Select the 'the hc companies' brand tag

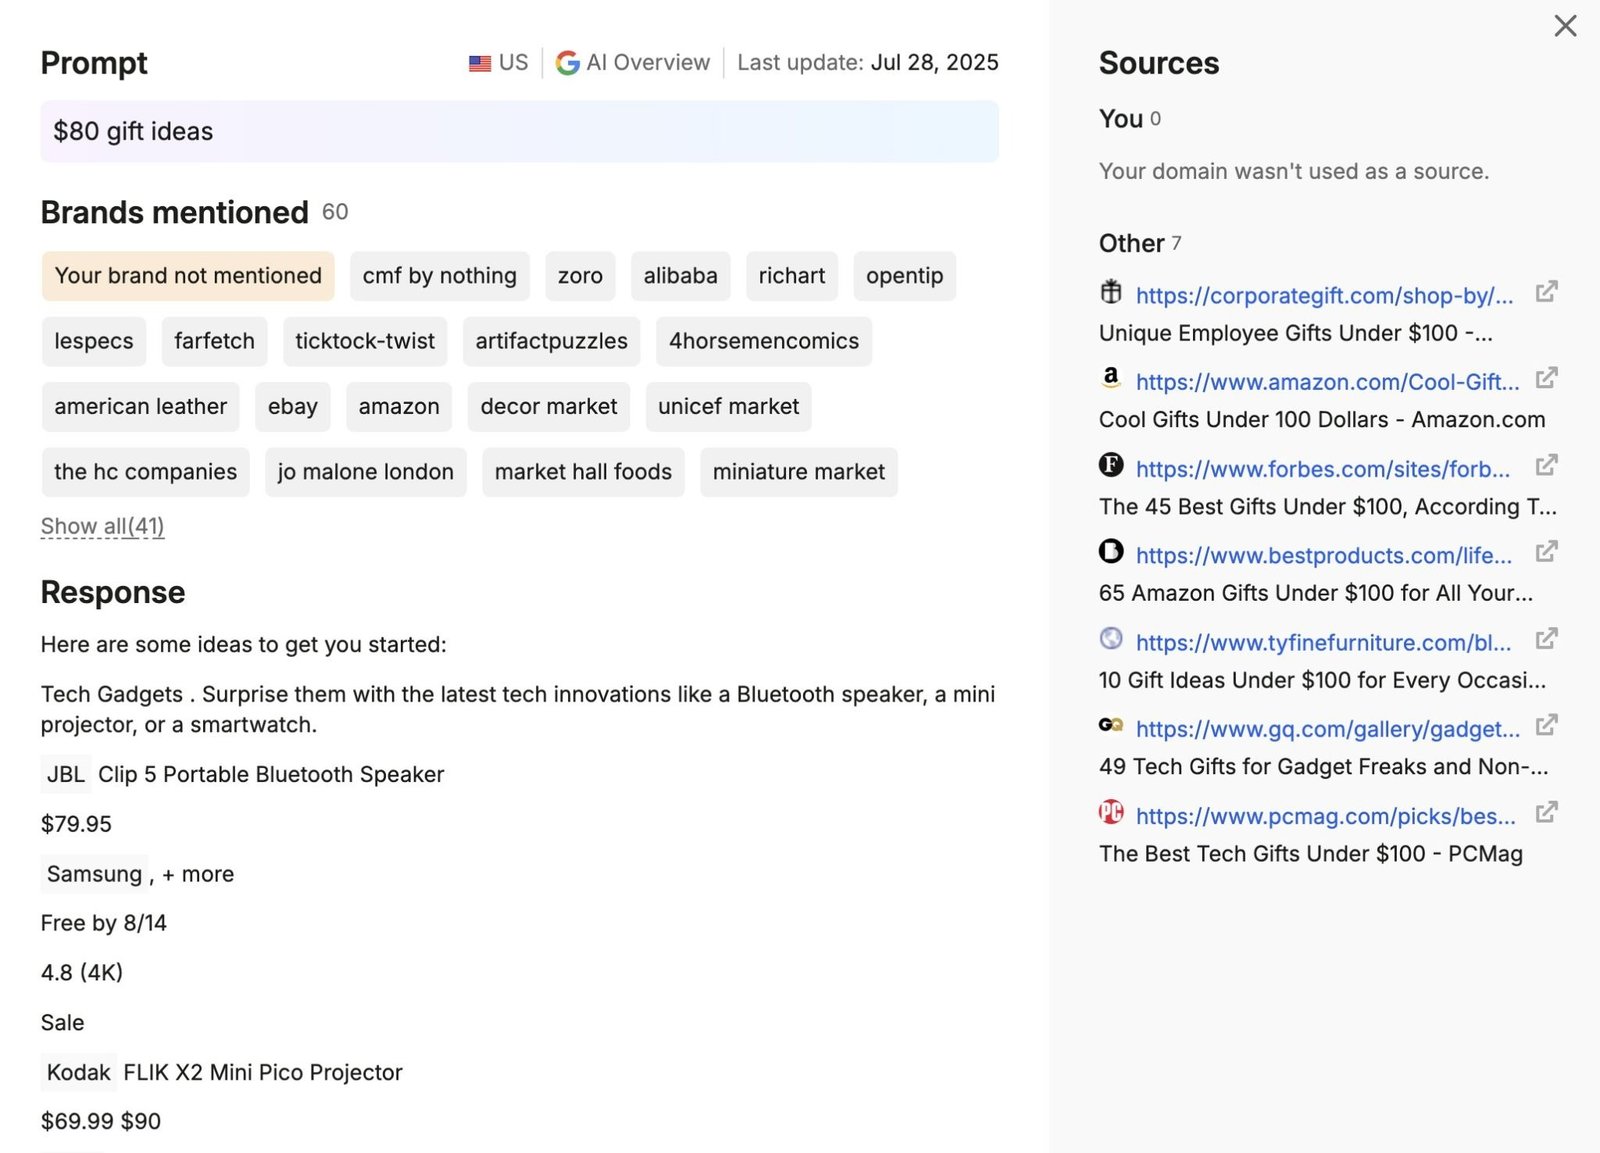(x=146, y=472)
